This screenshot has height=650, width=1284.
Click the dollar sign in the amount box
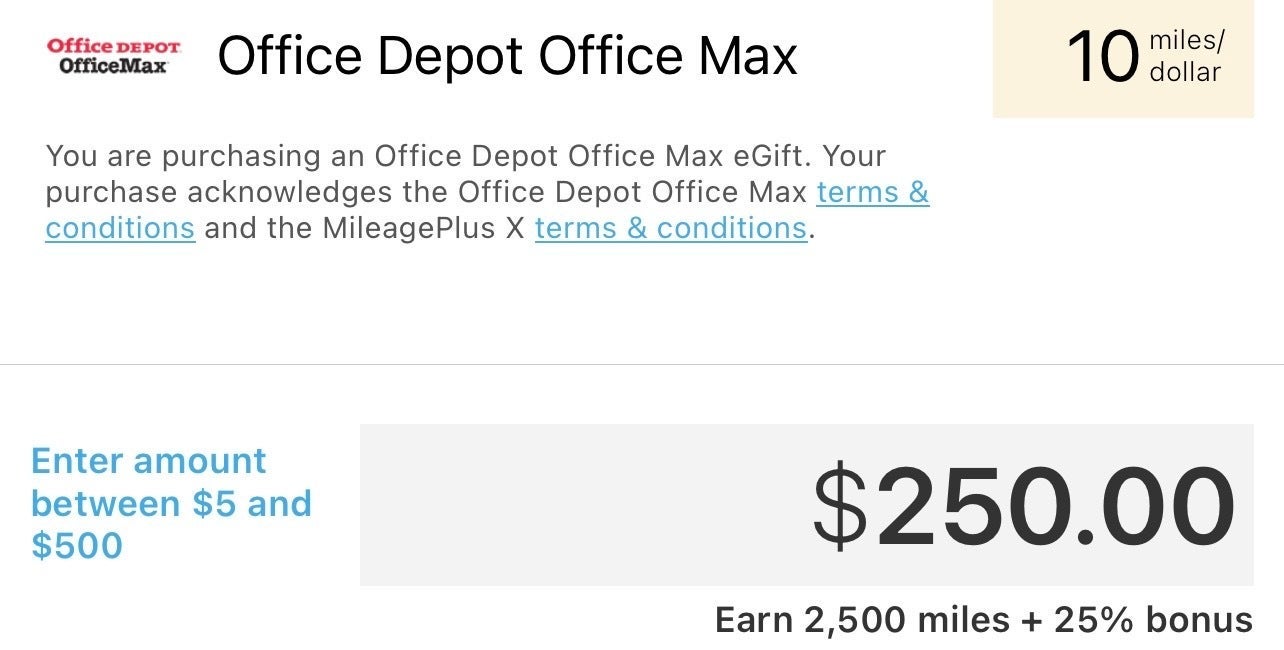tap(840, 506)
